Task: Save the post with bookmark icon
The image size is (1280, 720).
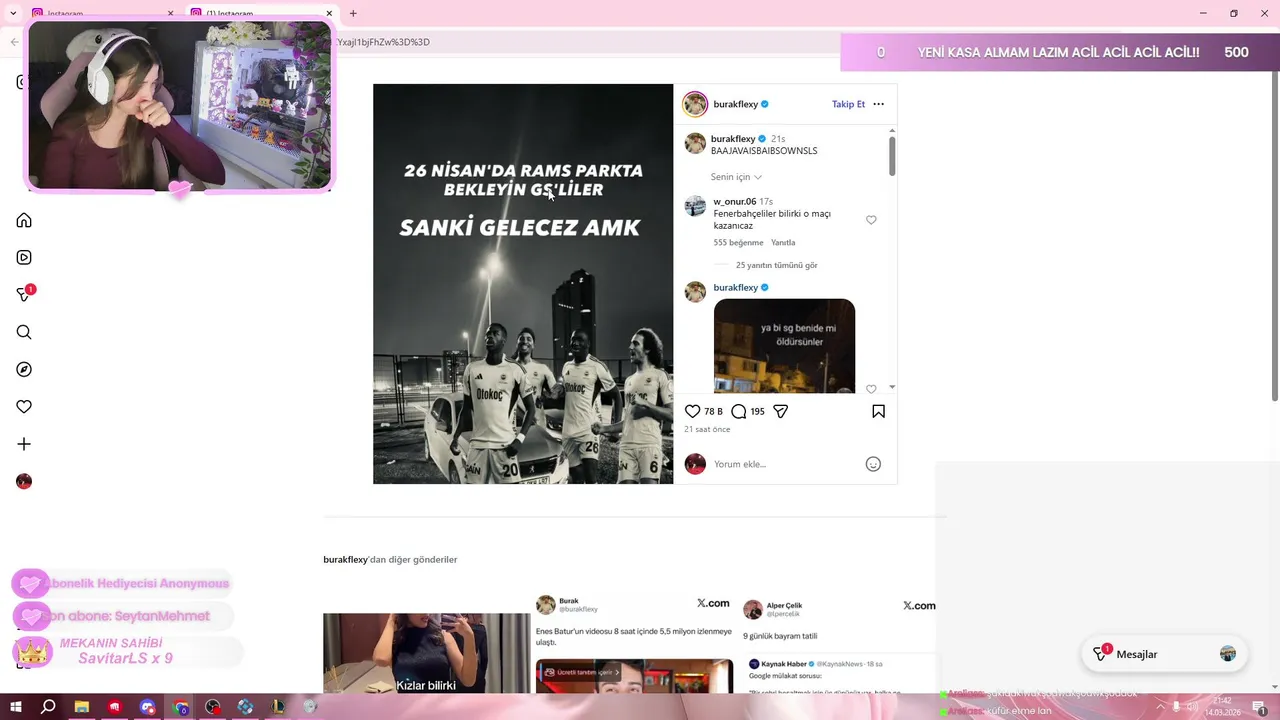Action: pyautogui.click(x=878, y=411)
